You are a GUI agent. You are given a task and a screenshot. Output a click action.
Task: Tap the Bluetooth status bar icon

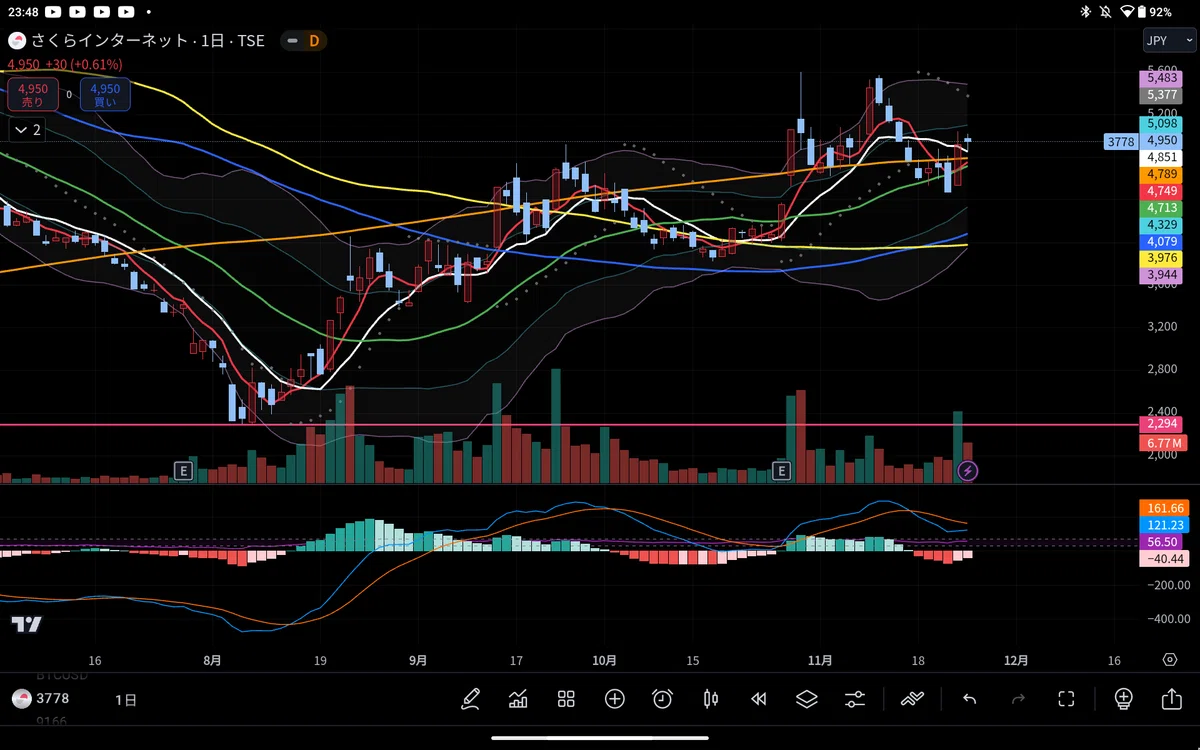click(x=1085, y=12)
